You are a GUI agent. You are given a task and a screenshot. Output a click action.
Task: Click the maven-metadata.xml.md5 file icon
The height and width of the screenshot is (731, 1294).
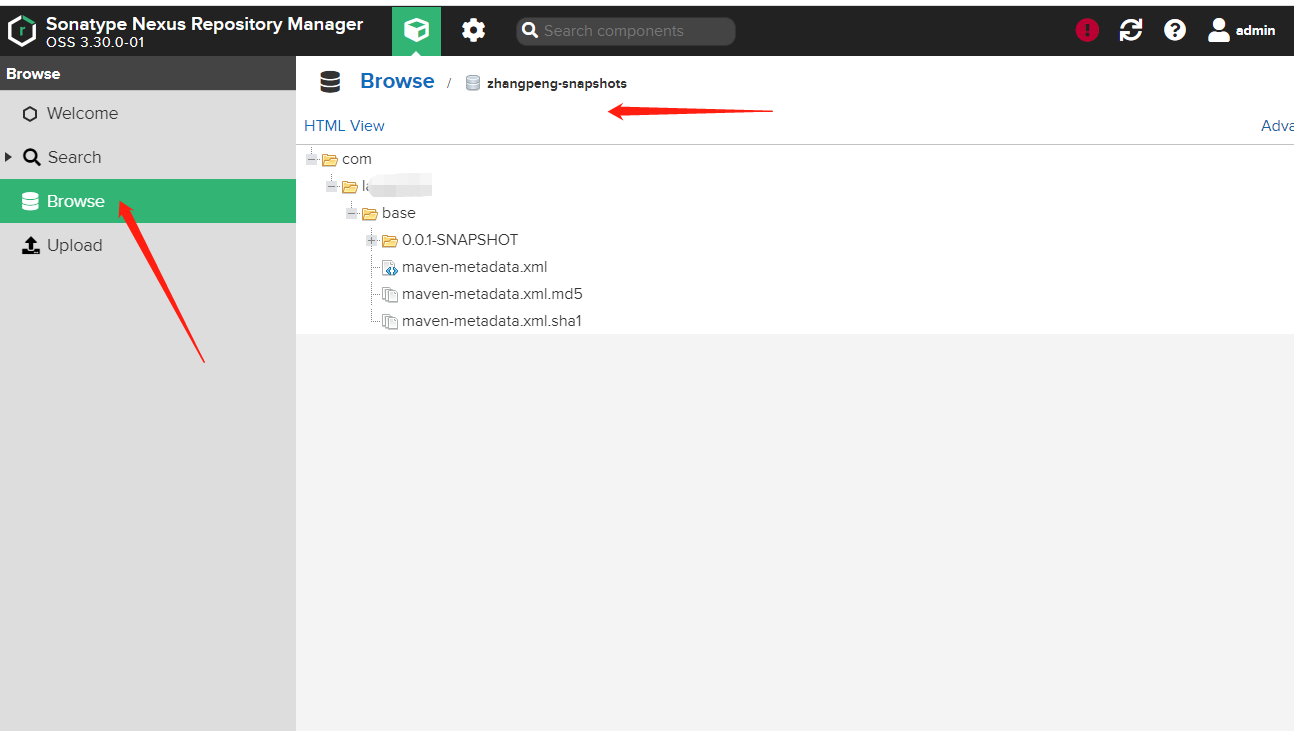pyautogui.click(x=390, y=295)
